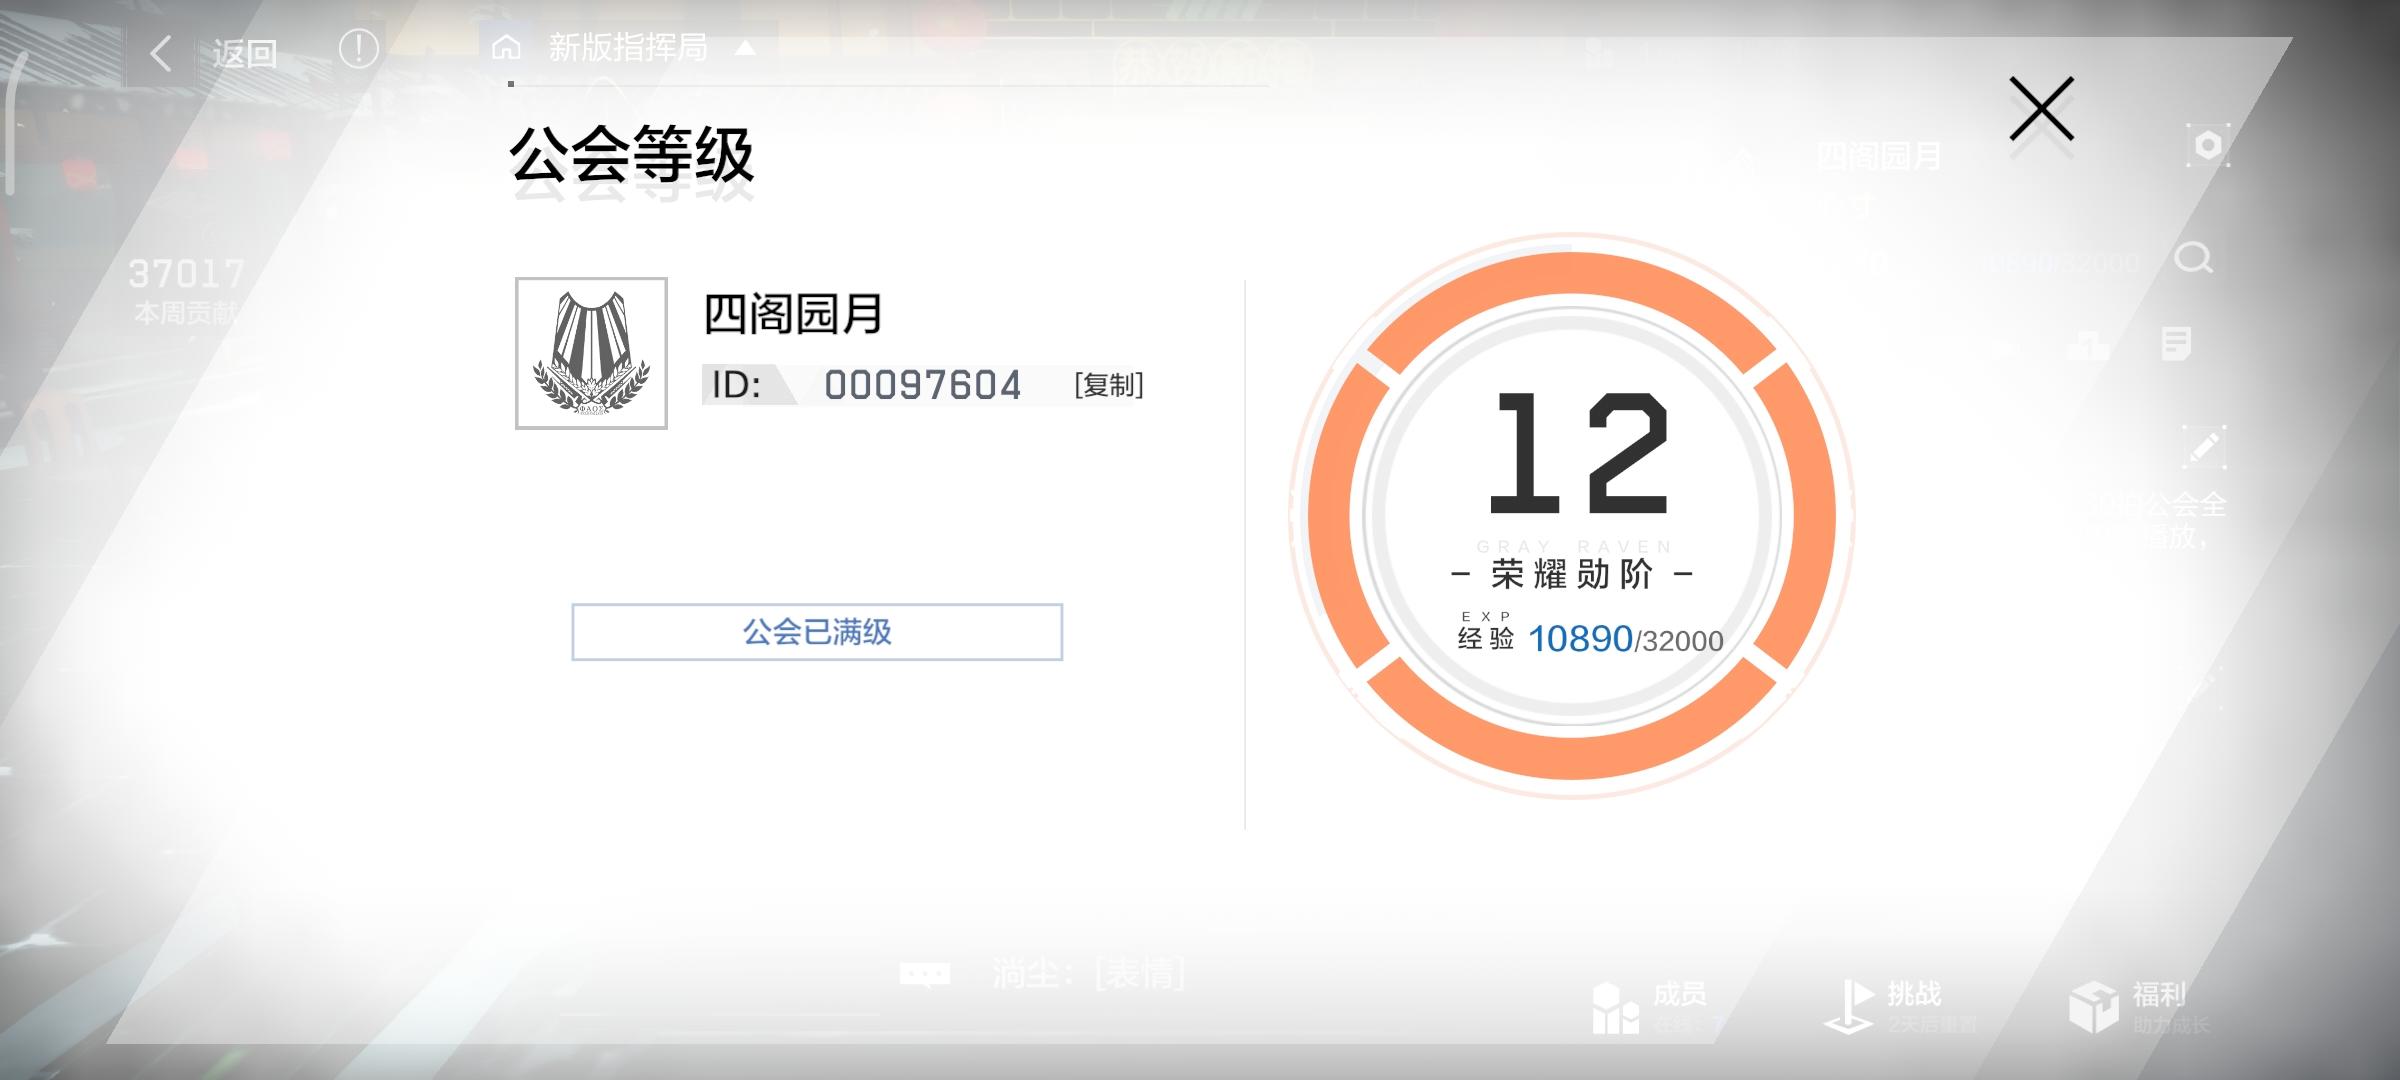Tap the guild emblem thumbnail
The width and height of the screenshot is (2400, 1080).
(x=591, y=353)
